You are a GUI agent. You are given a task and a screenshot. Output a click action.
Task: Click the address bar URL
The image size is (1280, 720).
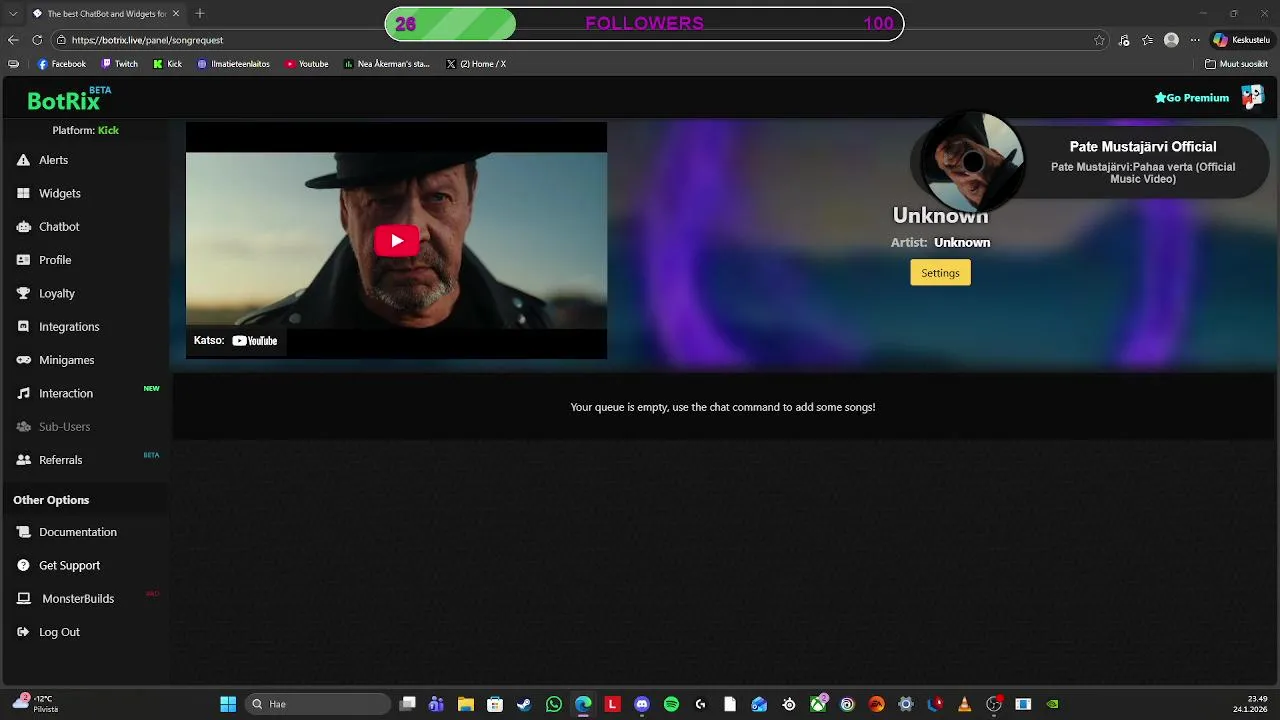147,40
